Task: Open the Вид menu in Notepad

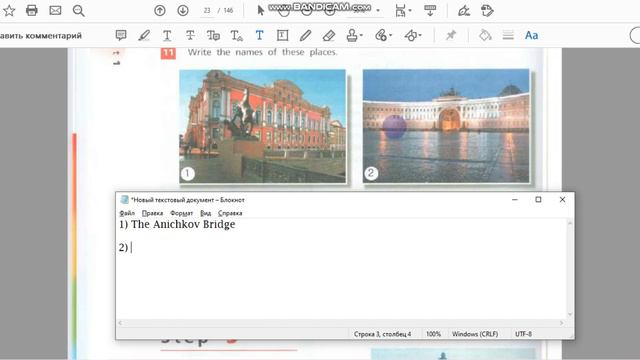Action: coord(205,213)
